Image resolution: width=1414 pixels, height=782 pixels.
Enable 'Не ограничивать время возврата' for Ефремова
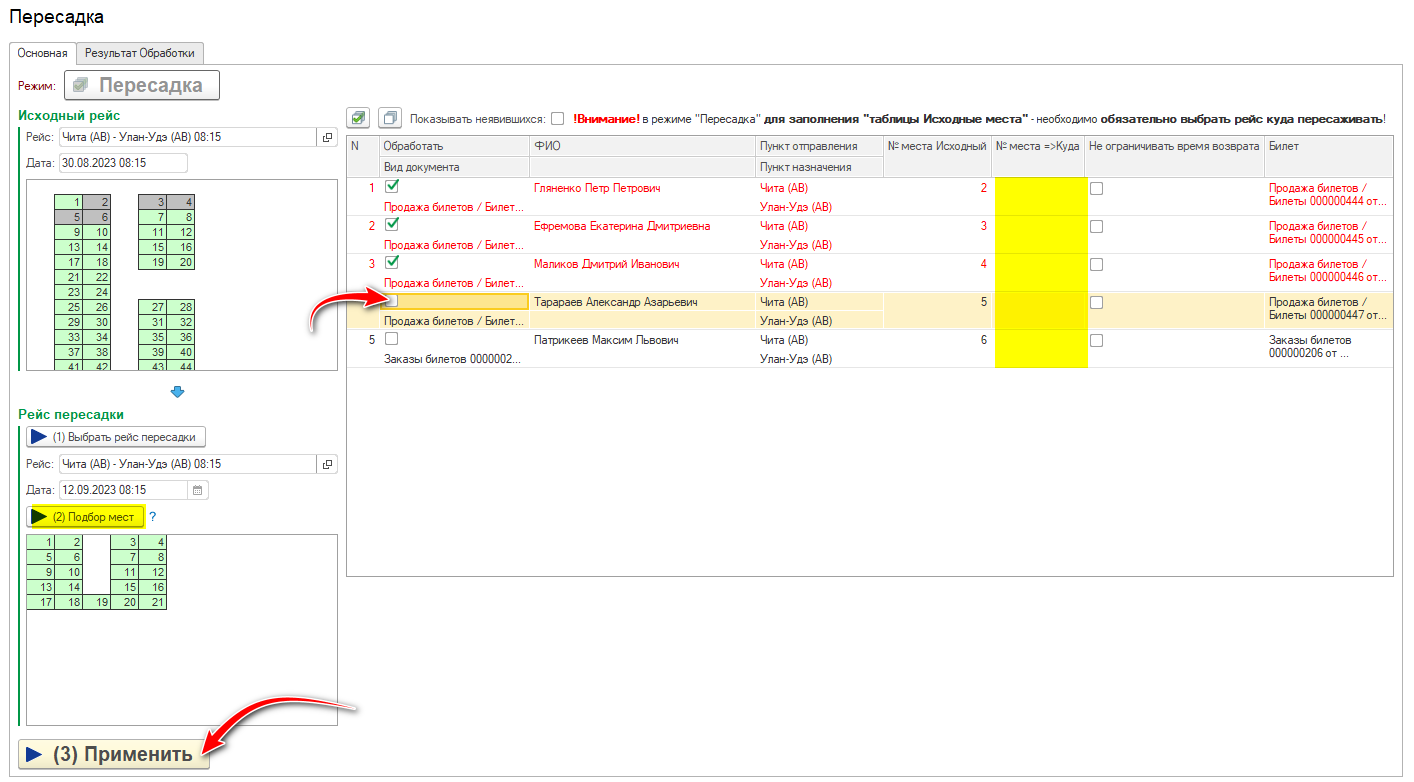(1096, 226)
